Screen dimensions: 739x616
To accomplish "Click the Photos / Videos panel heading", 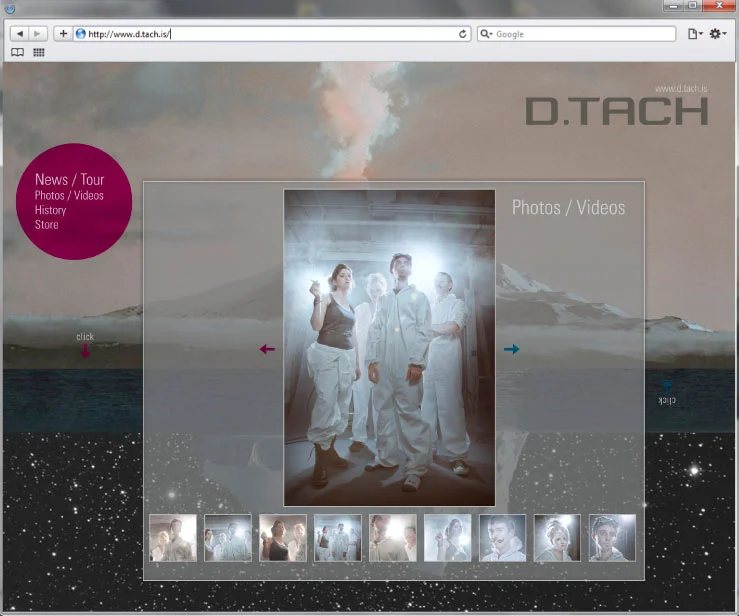I will (568, 208).
